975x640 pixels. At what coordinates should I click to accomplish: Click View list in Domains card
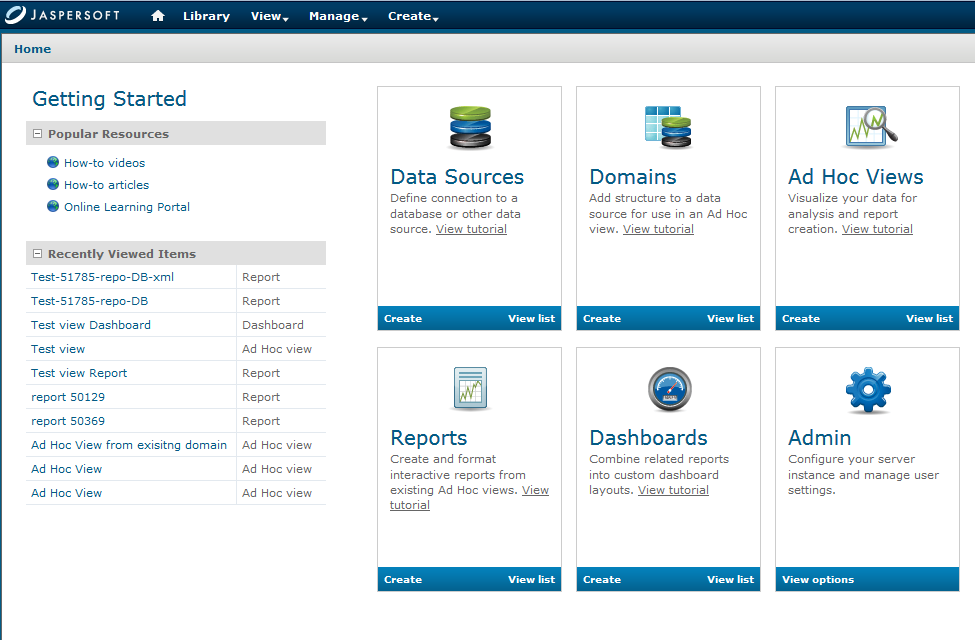point(731,318)
